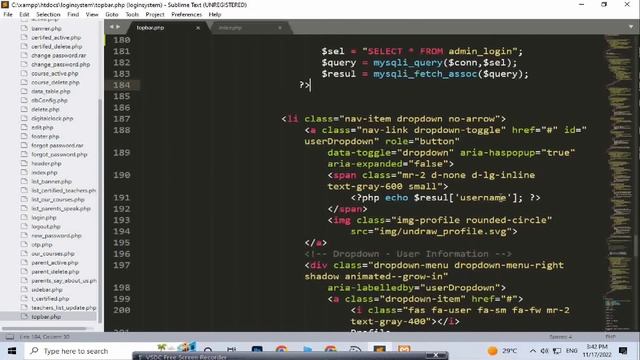Open our_courses.php in the sidebar
The width and height of the screenshot is (640, 360).
coord(53,253)
